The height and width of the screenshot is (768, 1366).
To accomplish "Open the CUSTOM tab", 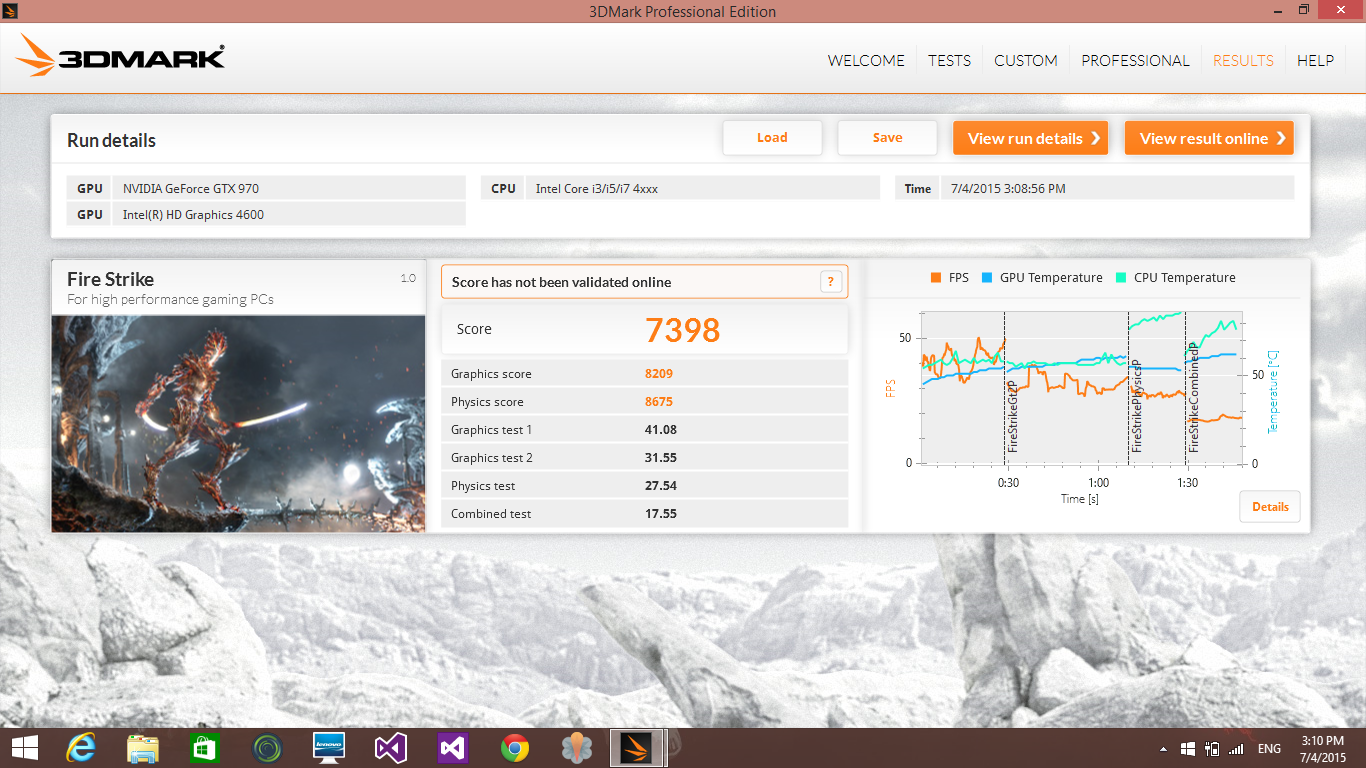I will coord(1025,60).
